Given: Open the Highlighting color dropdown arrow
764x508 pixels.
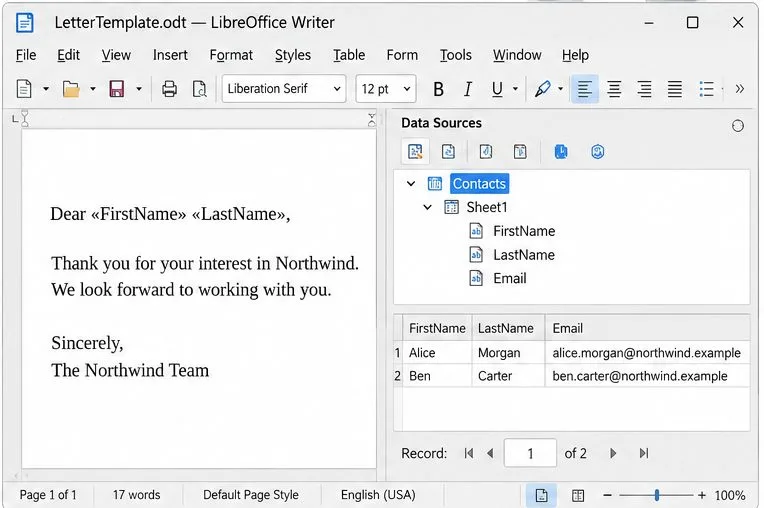Looking at the screenshot, I should pos(560,89).
